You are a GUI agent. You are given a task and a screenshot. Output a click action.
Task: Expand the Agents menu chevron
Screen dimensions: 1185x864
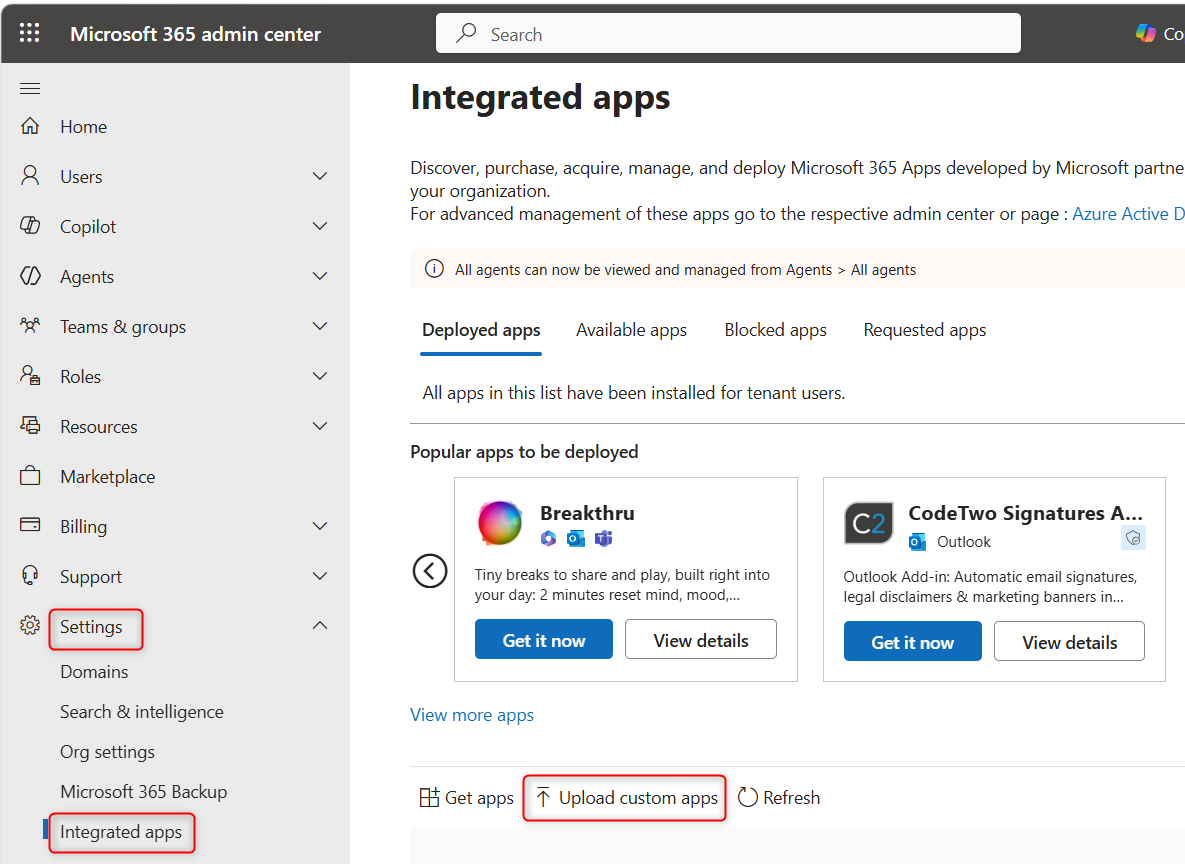click(320, 276)
